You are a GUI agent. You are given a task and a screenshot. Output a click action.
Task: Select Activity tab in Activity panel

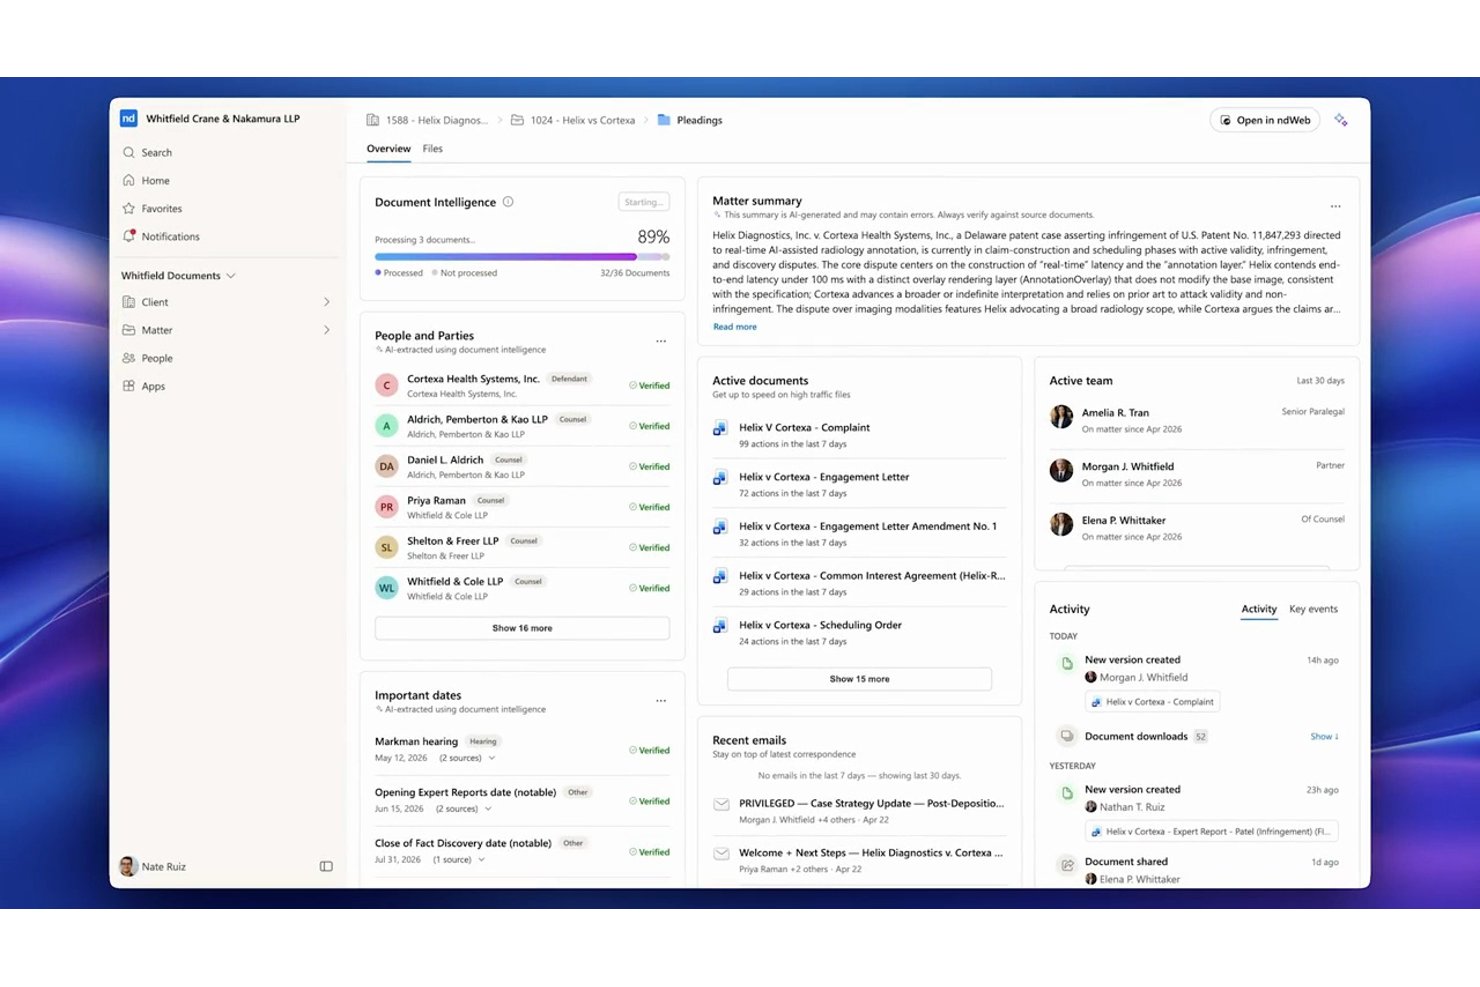tap(1259, 609)
